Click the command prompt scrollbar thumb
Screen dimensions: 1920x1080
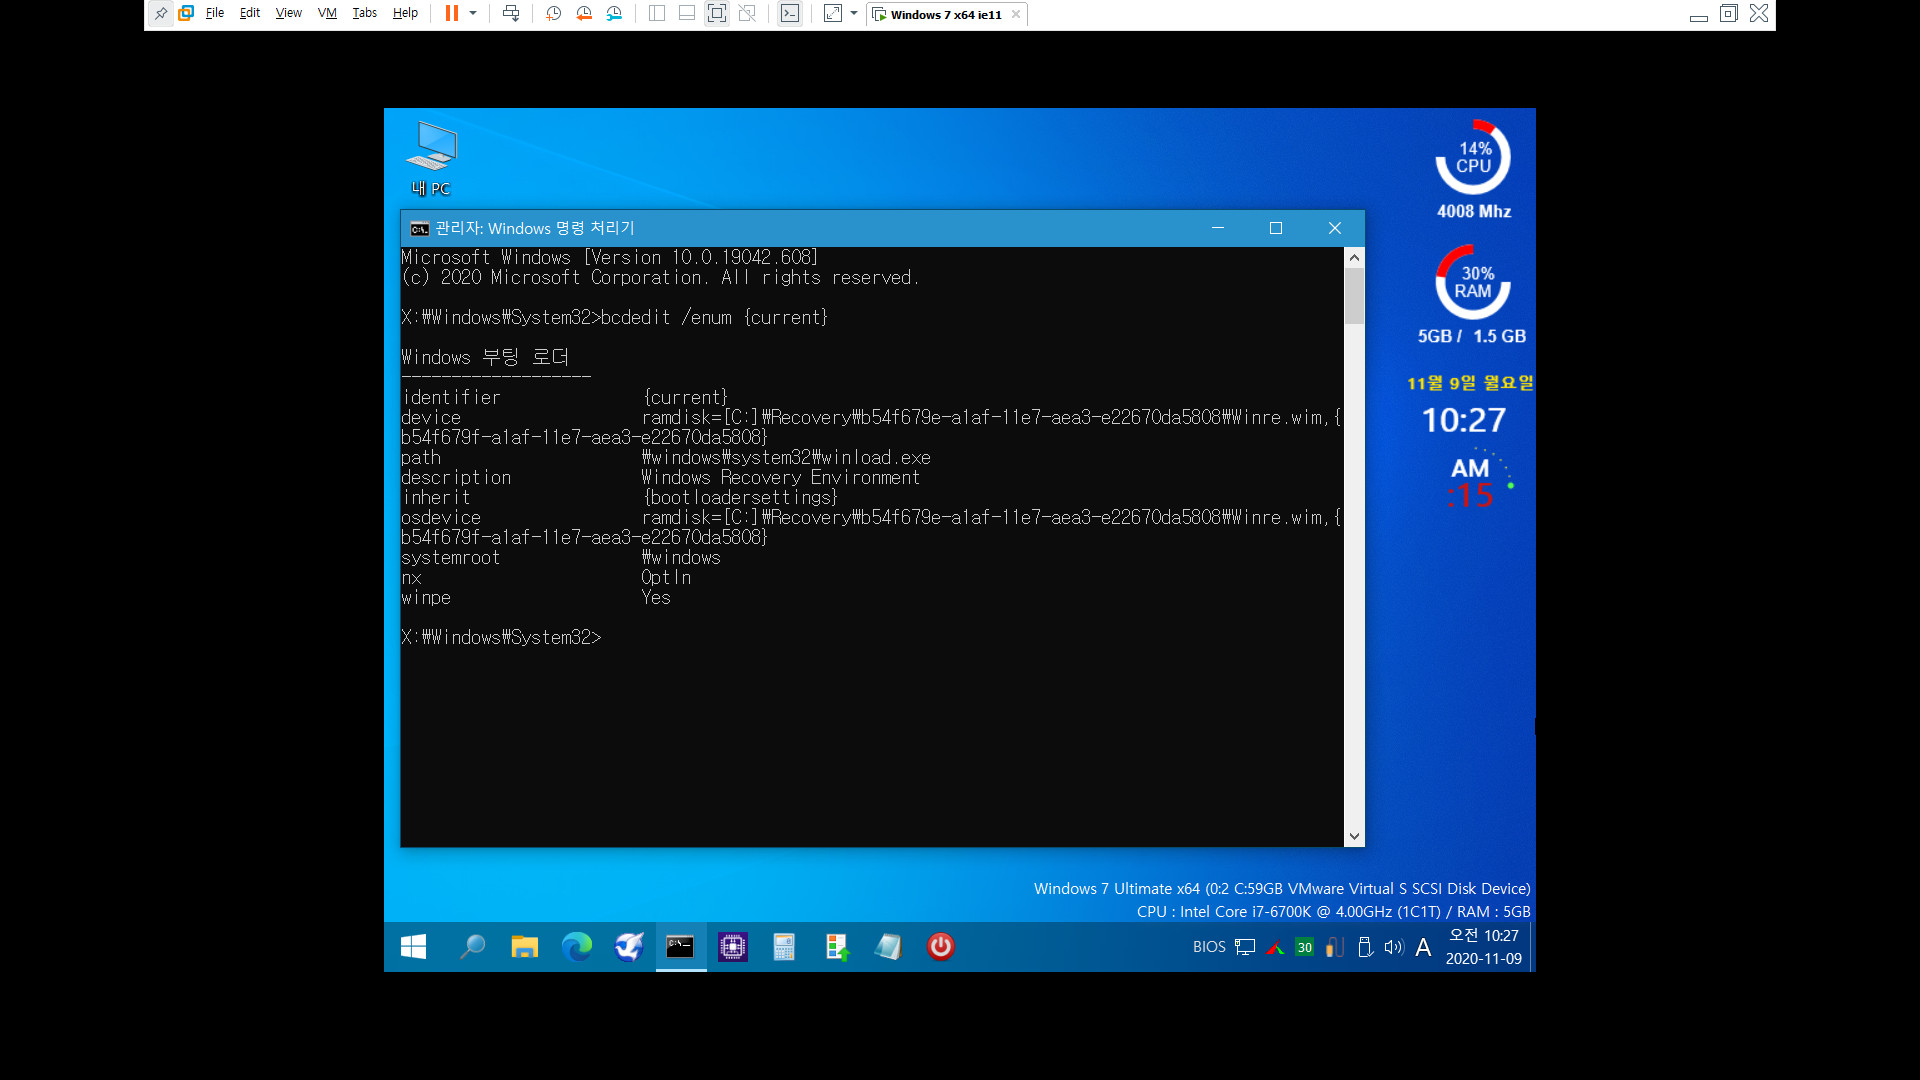coord(1354,296)
